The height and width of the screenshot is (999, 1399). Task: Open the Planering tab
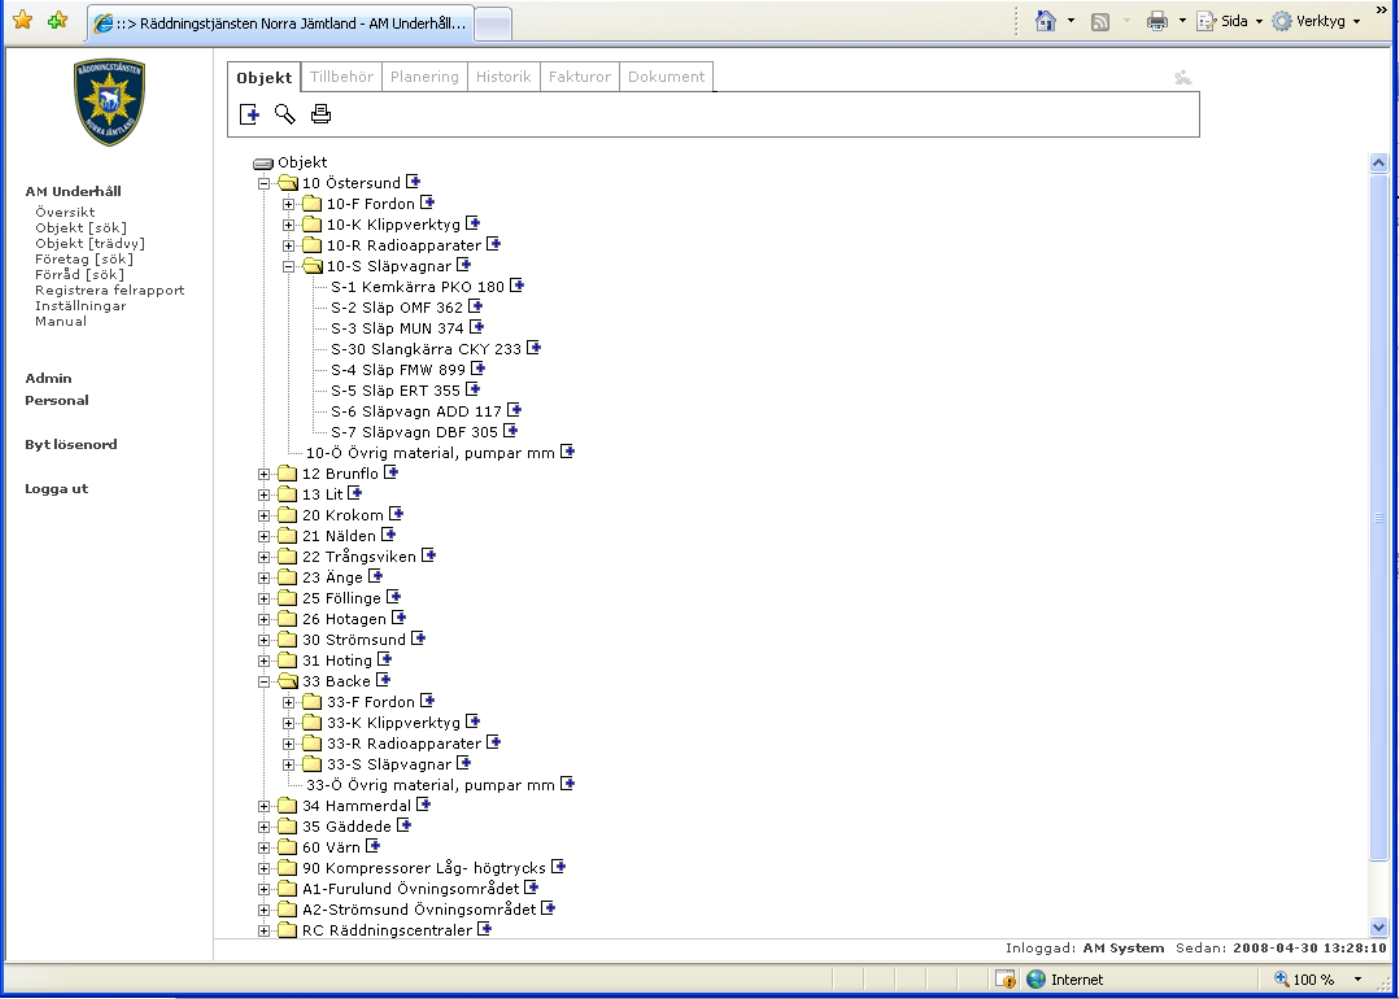point(424,77)
